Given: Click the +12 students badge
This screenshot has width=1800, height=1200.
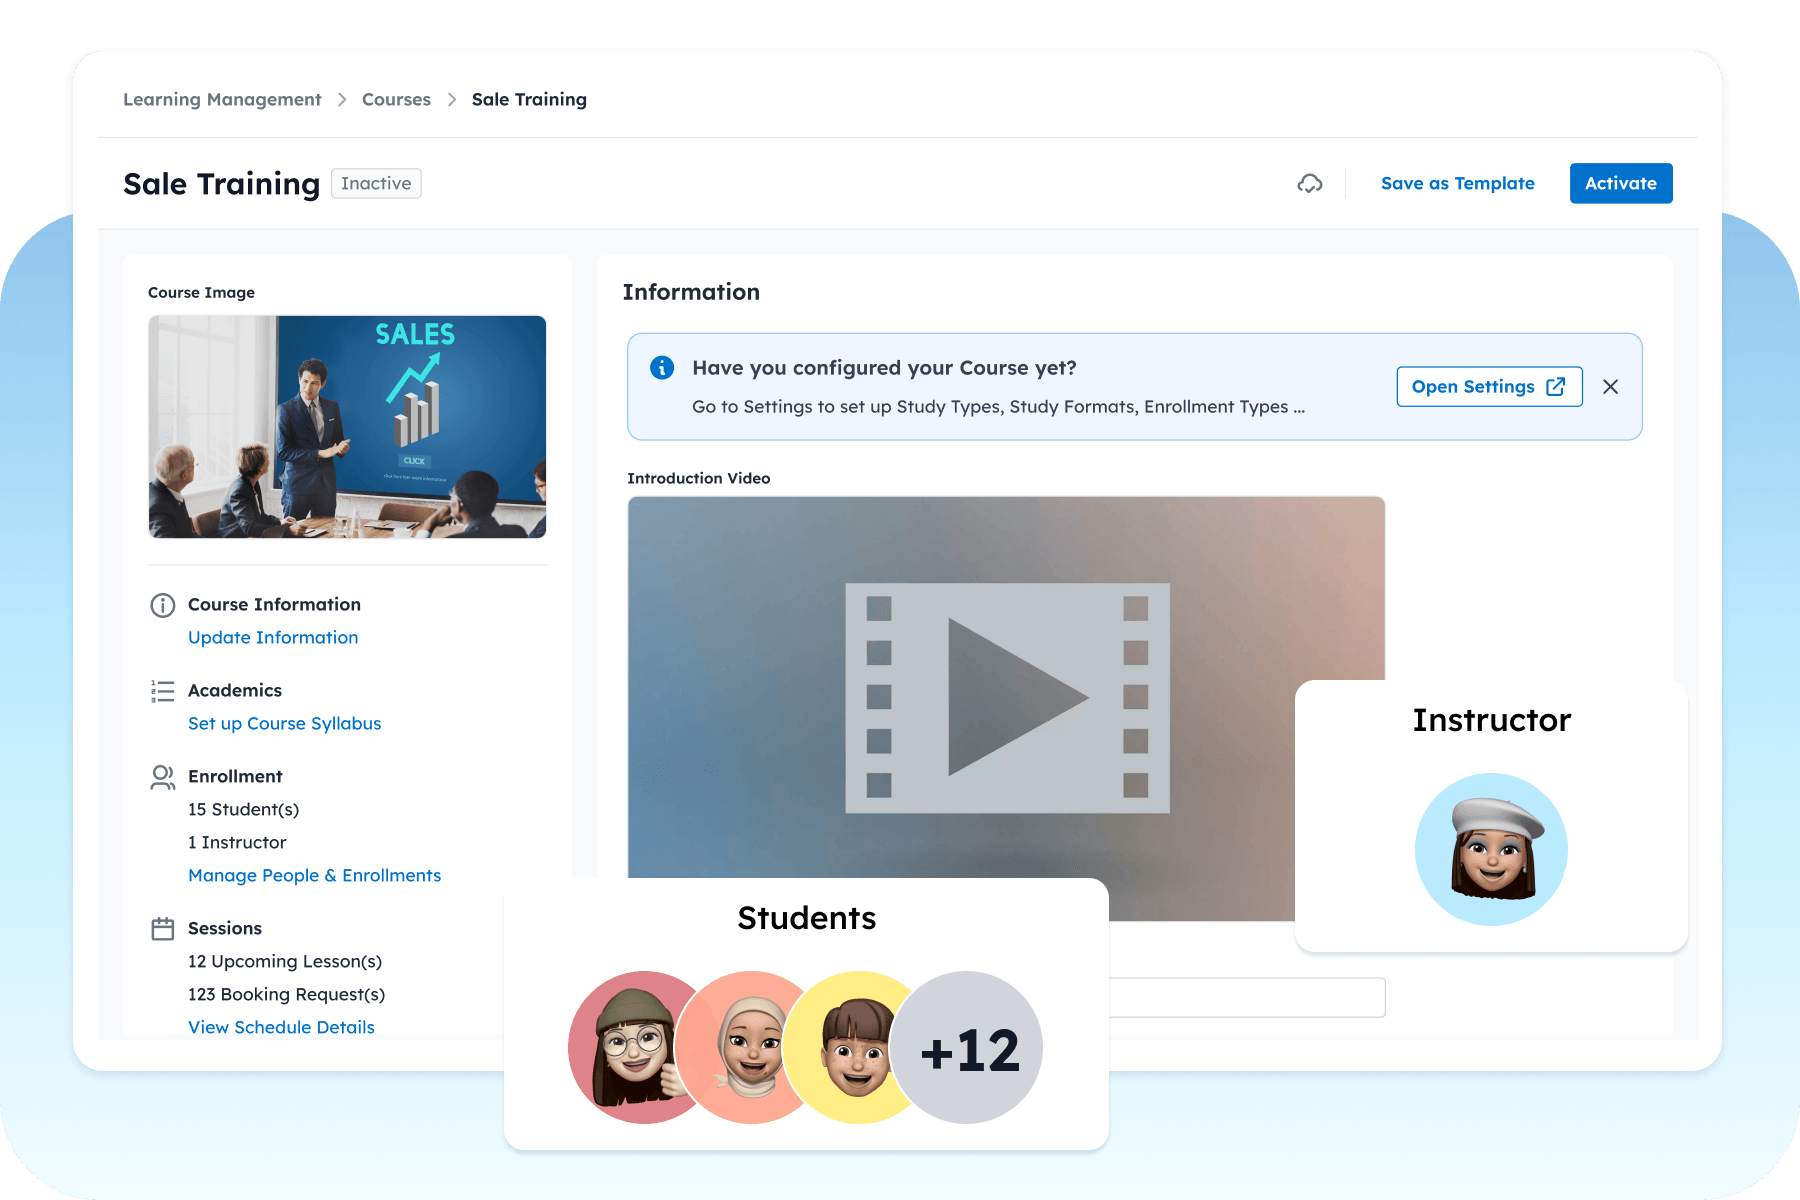Looking at the screenshot, I should pos(966,1047).
